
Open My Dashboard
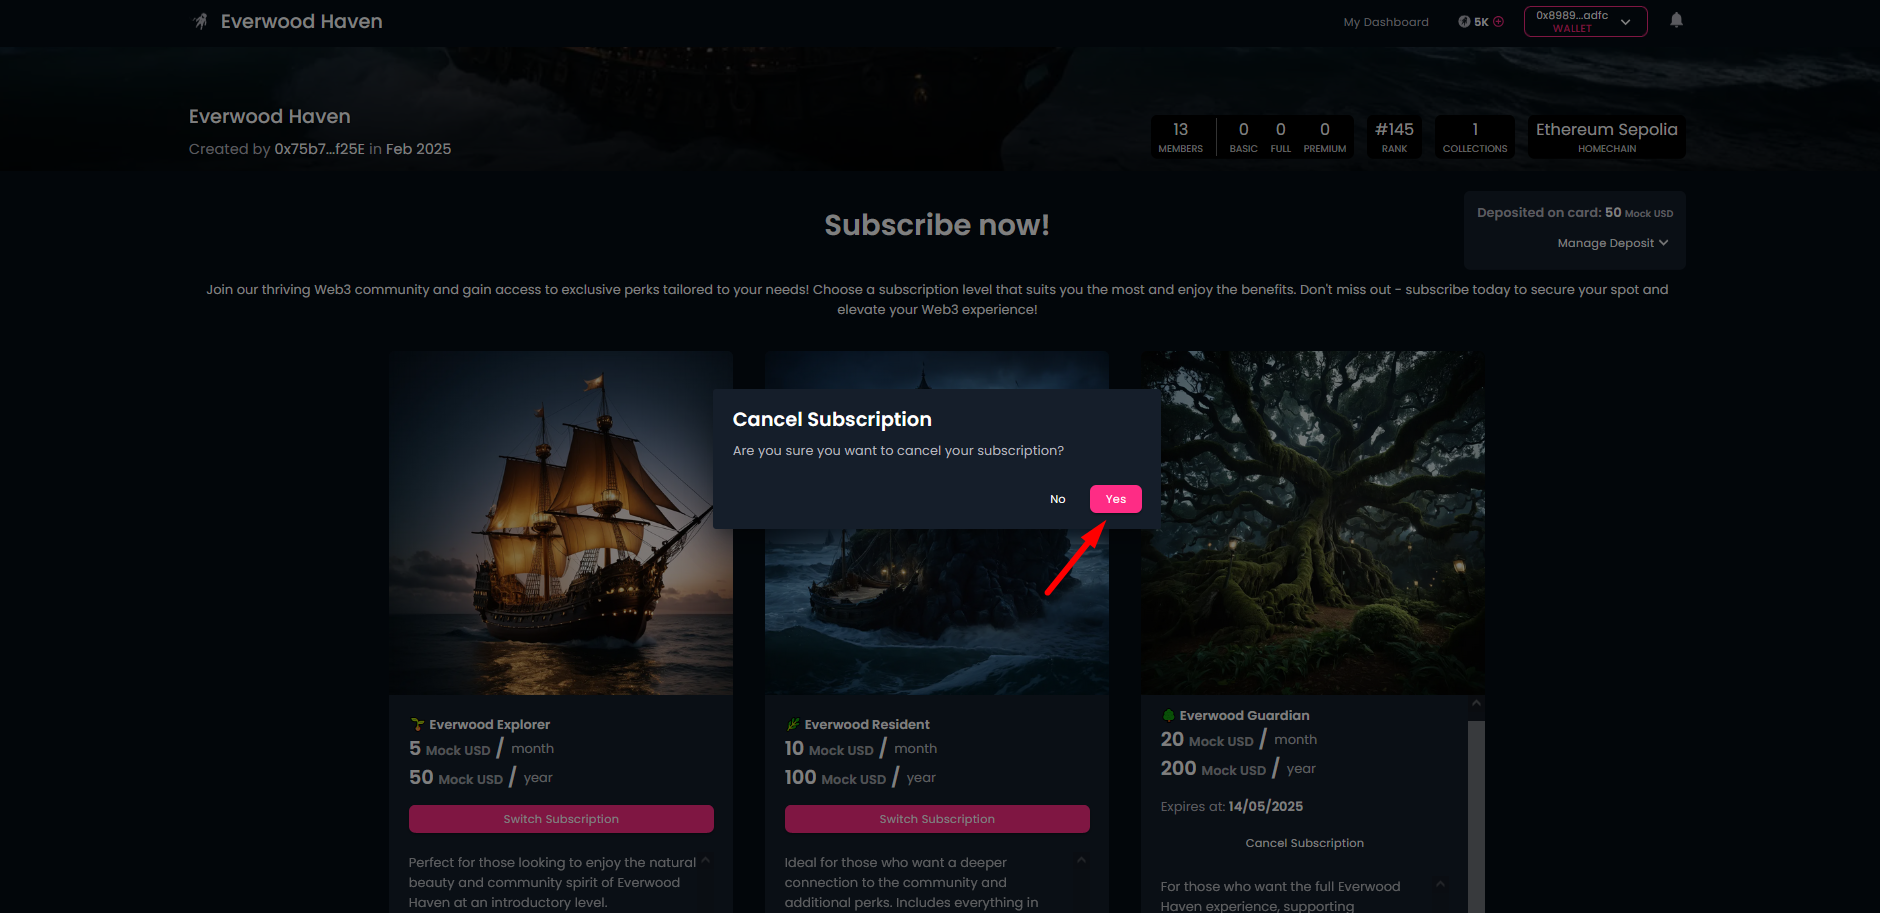pos(1385,22)
